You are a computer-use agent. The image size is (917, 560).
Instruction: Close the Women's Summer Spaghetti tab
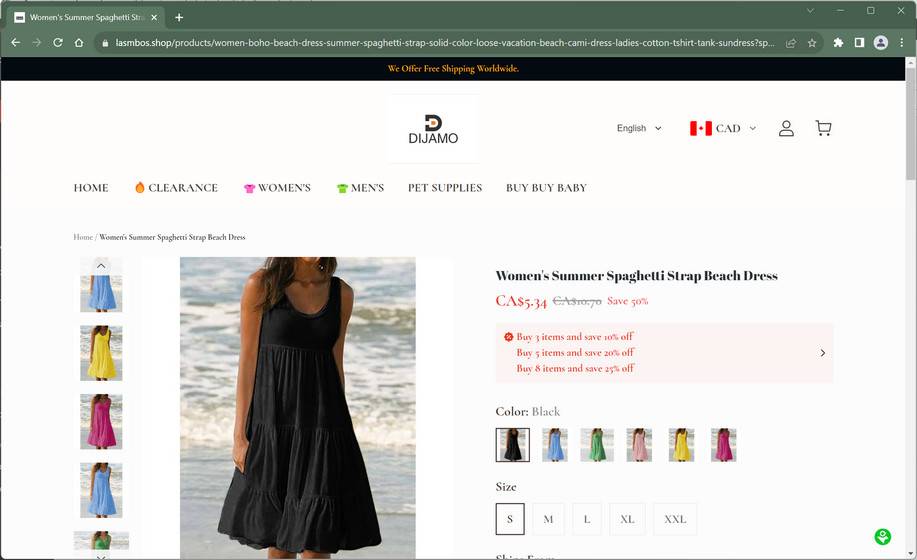pos(154,18)
